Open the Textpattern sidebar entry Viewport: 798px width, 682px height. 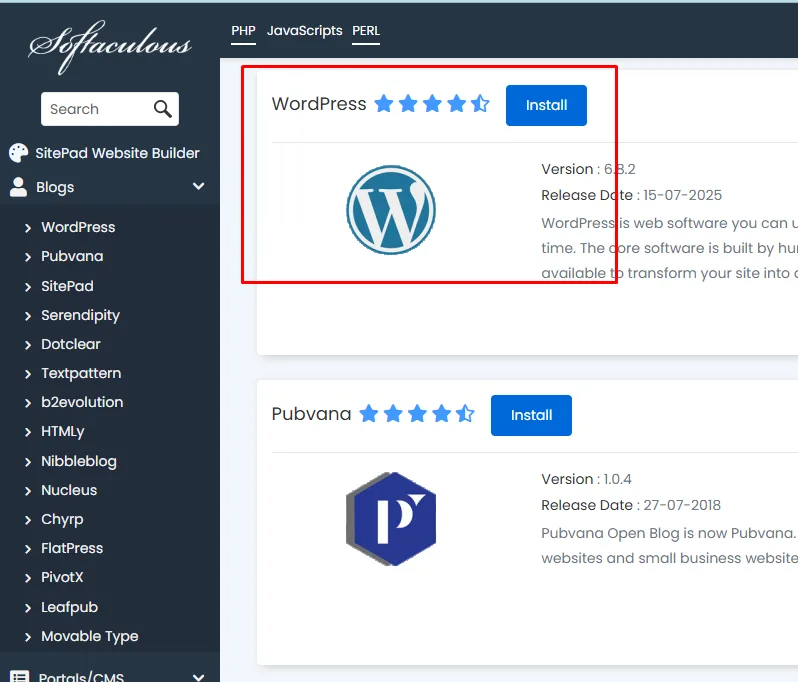(81, 373)
